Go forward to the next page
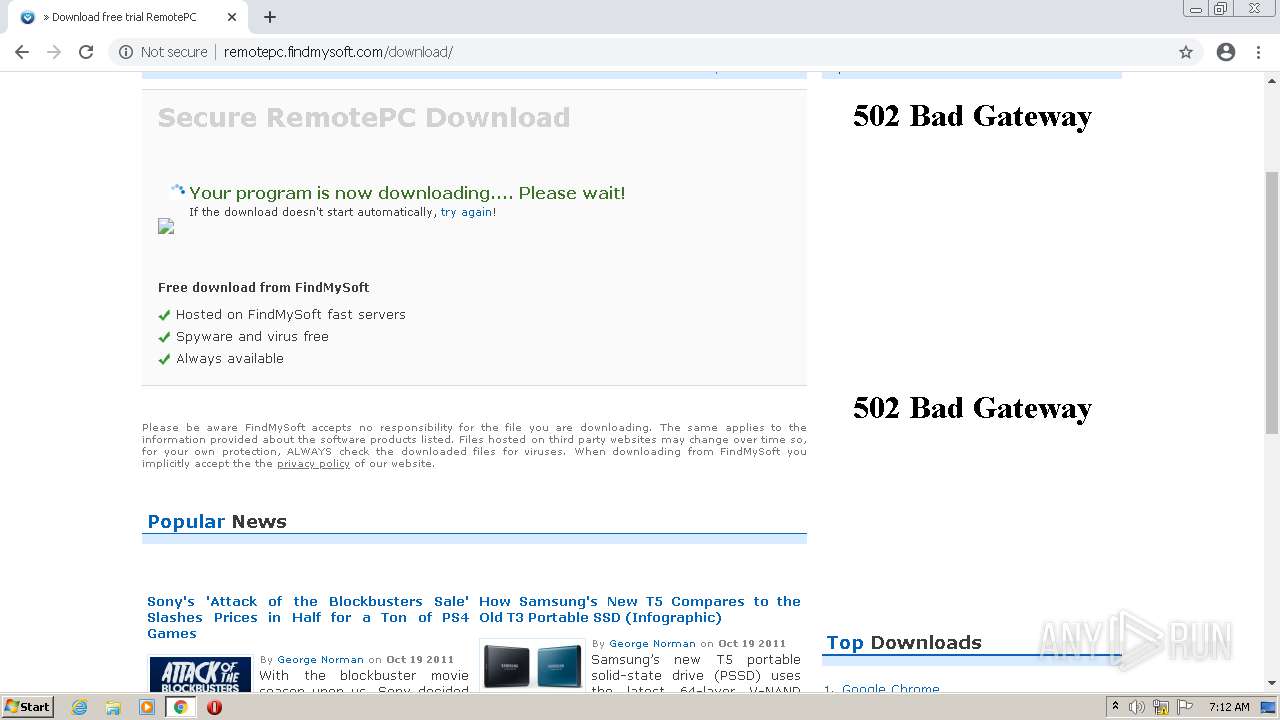The image size is (1280, 720). pyautogui.click(x=54, y=52)
